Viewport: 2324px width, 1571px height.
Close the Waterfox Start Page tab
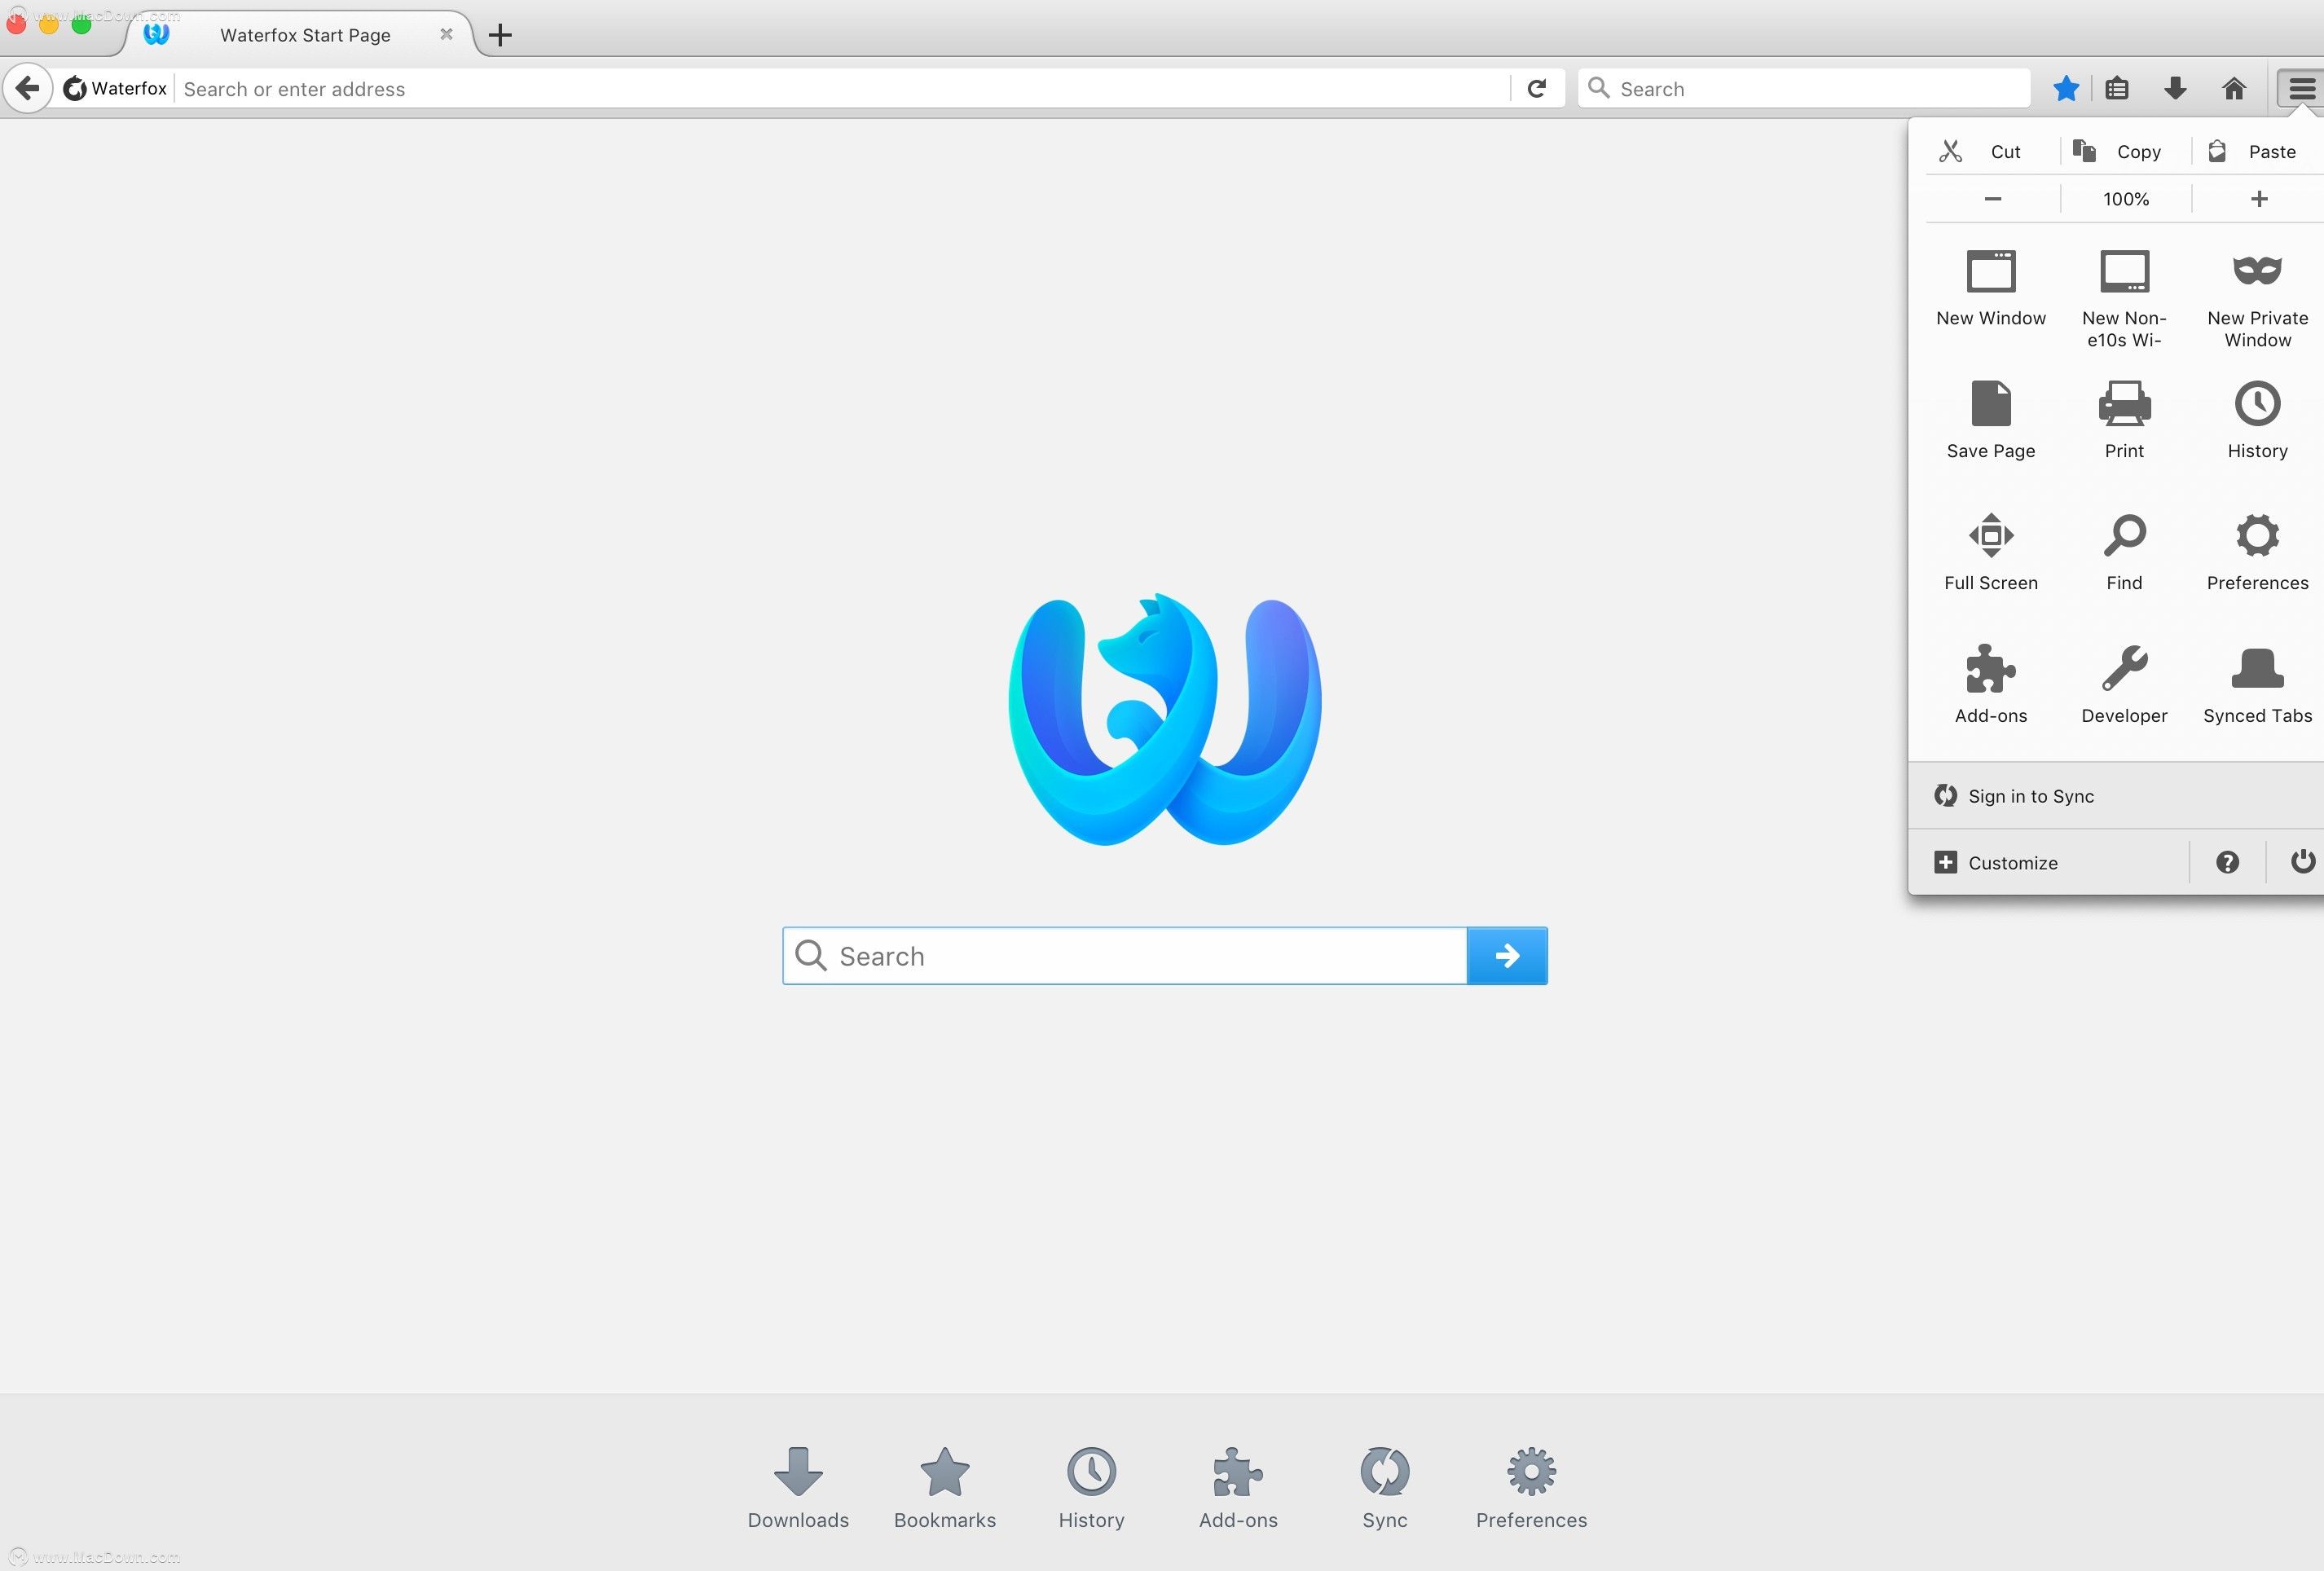[x=446, y=34]
